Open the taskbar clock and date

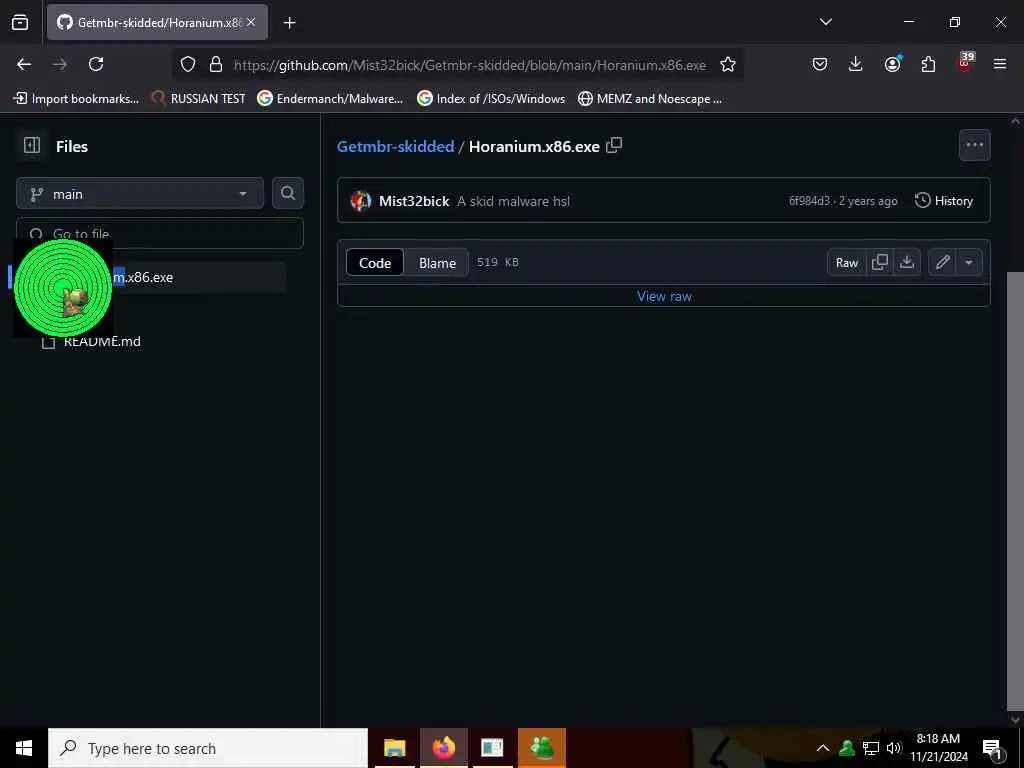(938, 748)
